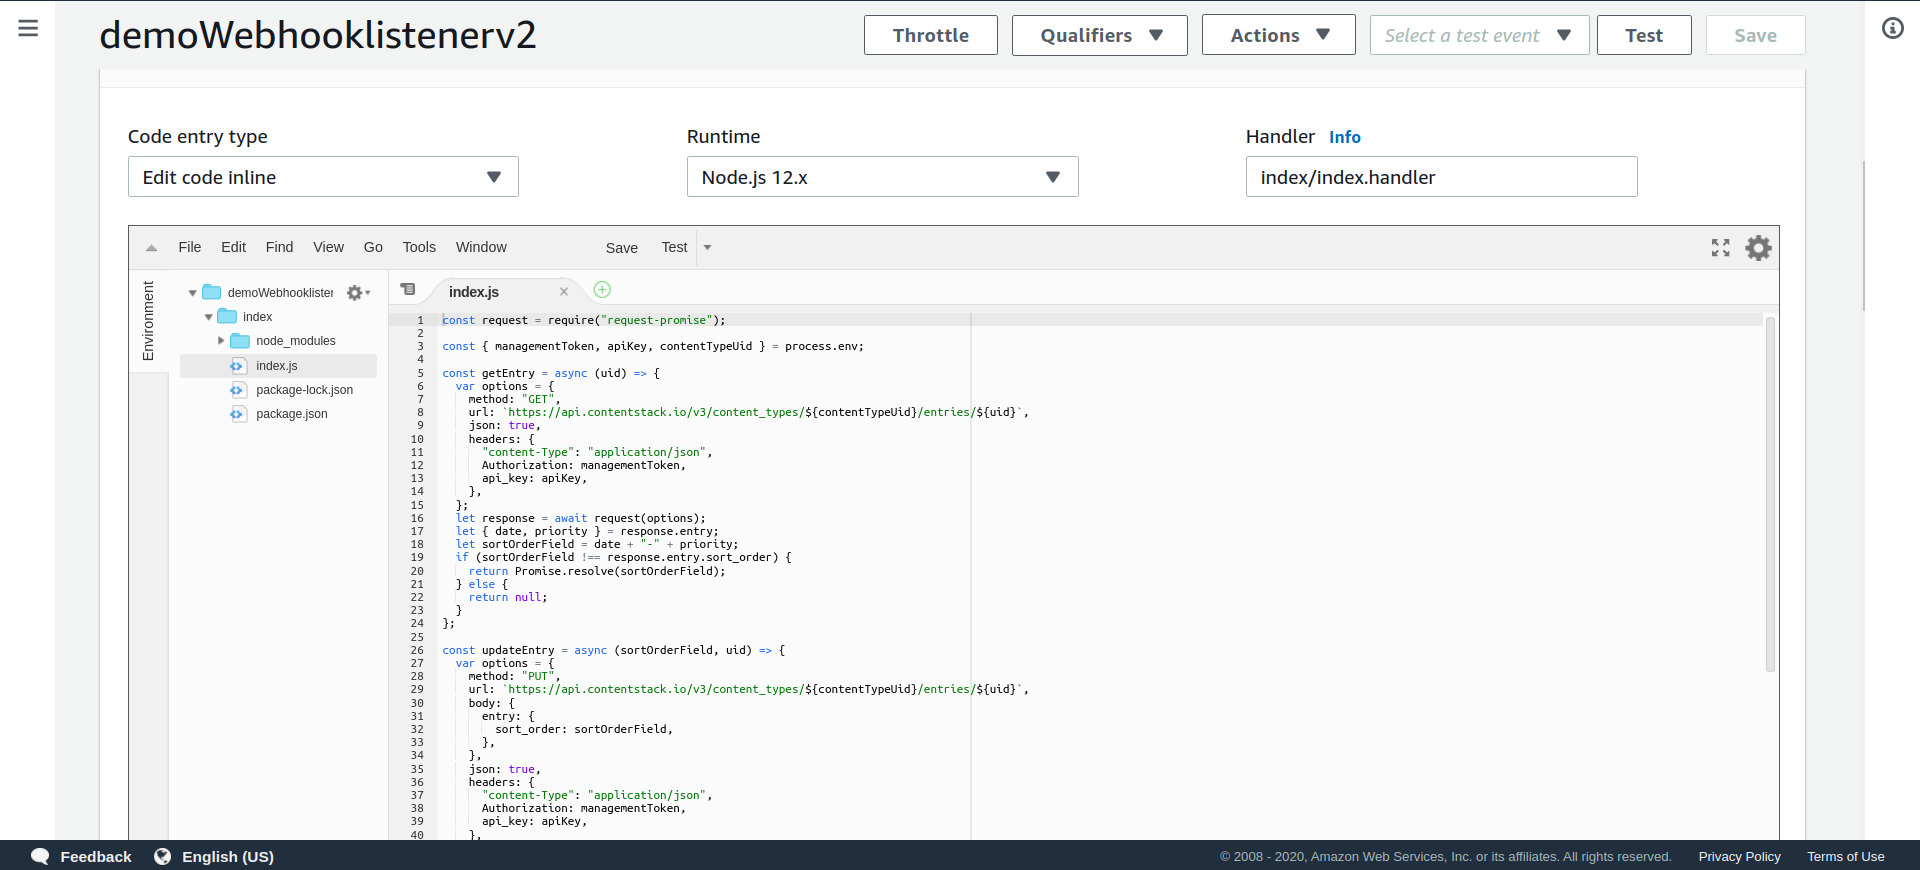
Task: Expand the node_modules folder
Action: pos(221,341)
